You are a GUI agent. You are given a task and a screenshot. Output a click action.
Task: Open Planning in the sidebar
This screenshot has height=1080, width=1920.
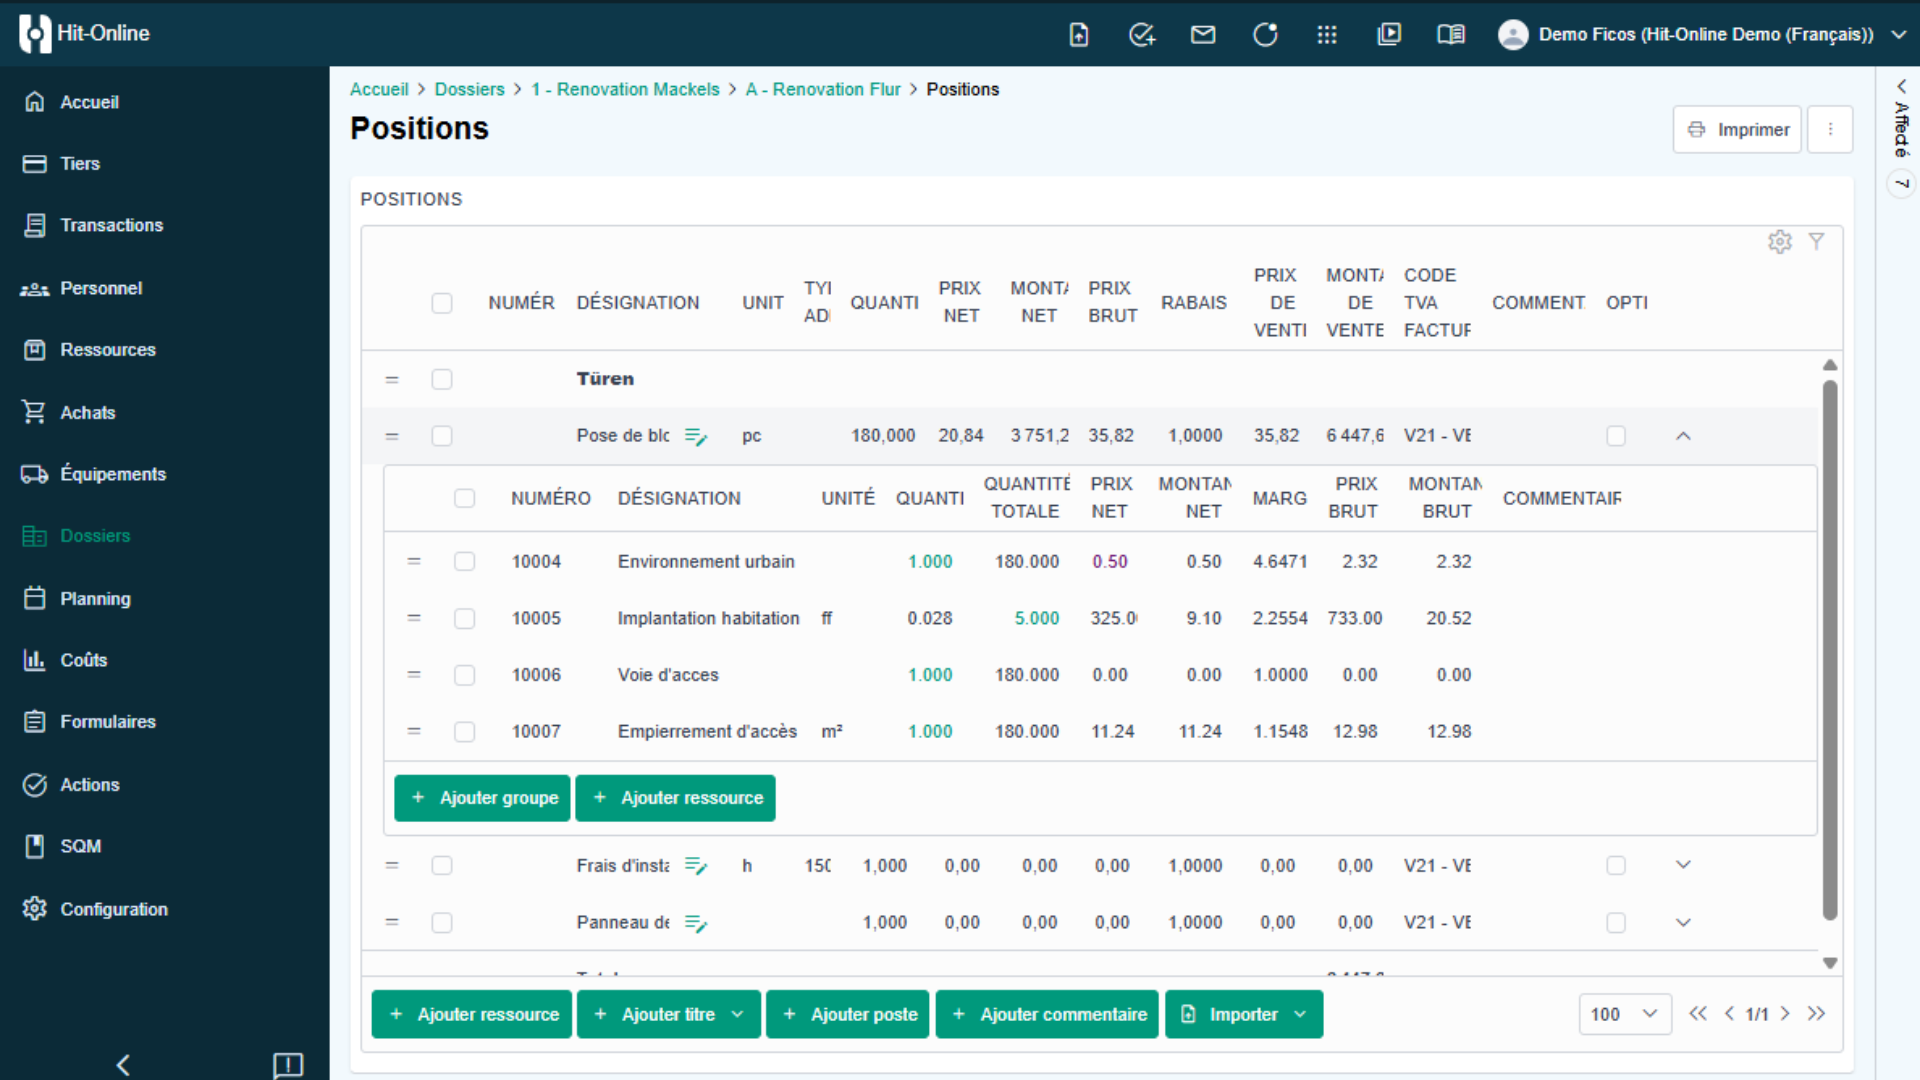(x=95, y=599)
